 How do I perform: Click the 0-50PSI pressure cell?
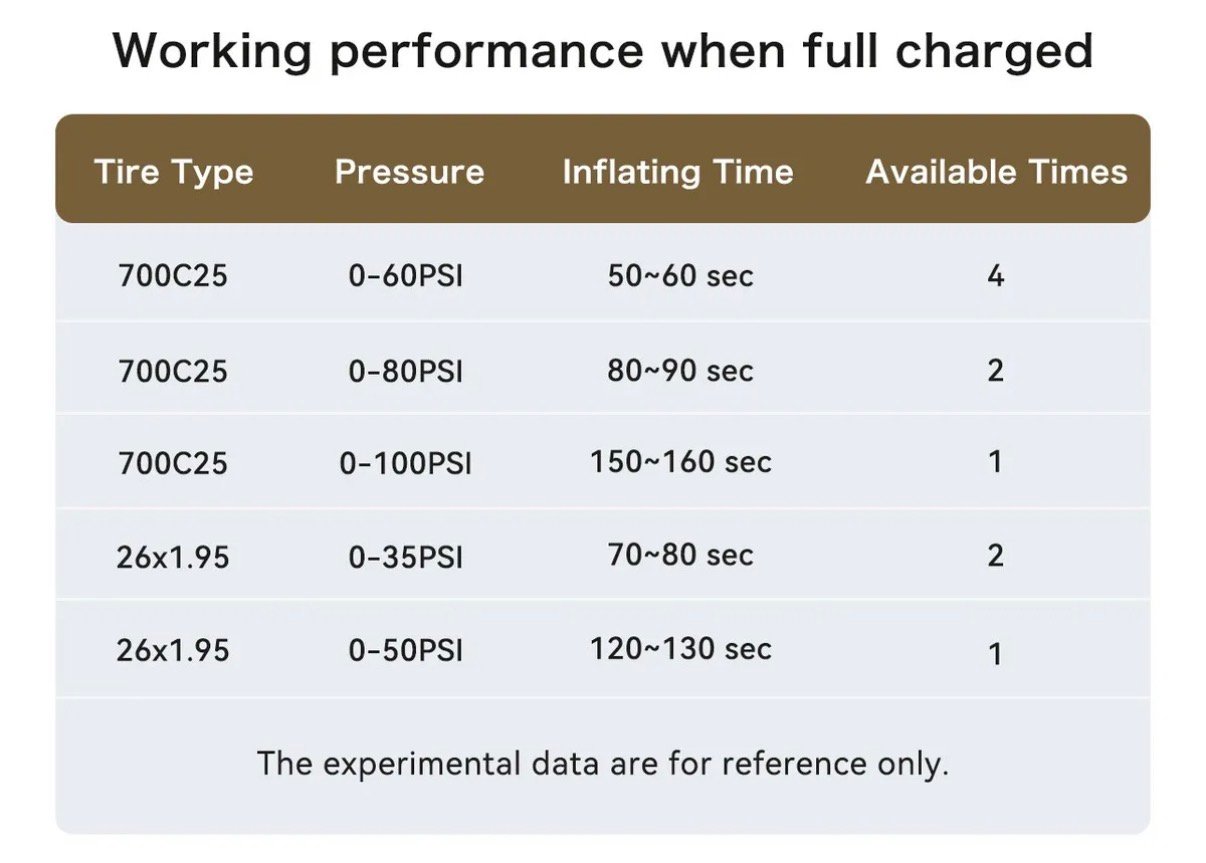406,651
